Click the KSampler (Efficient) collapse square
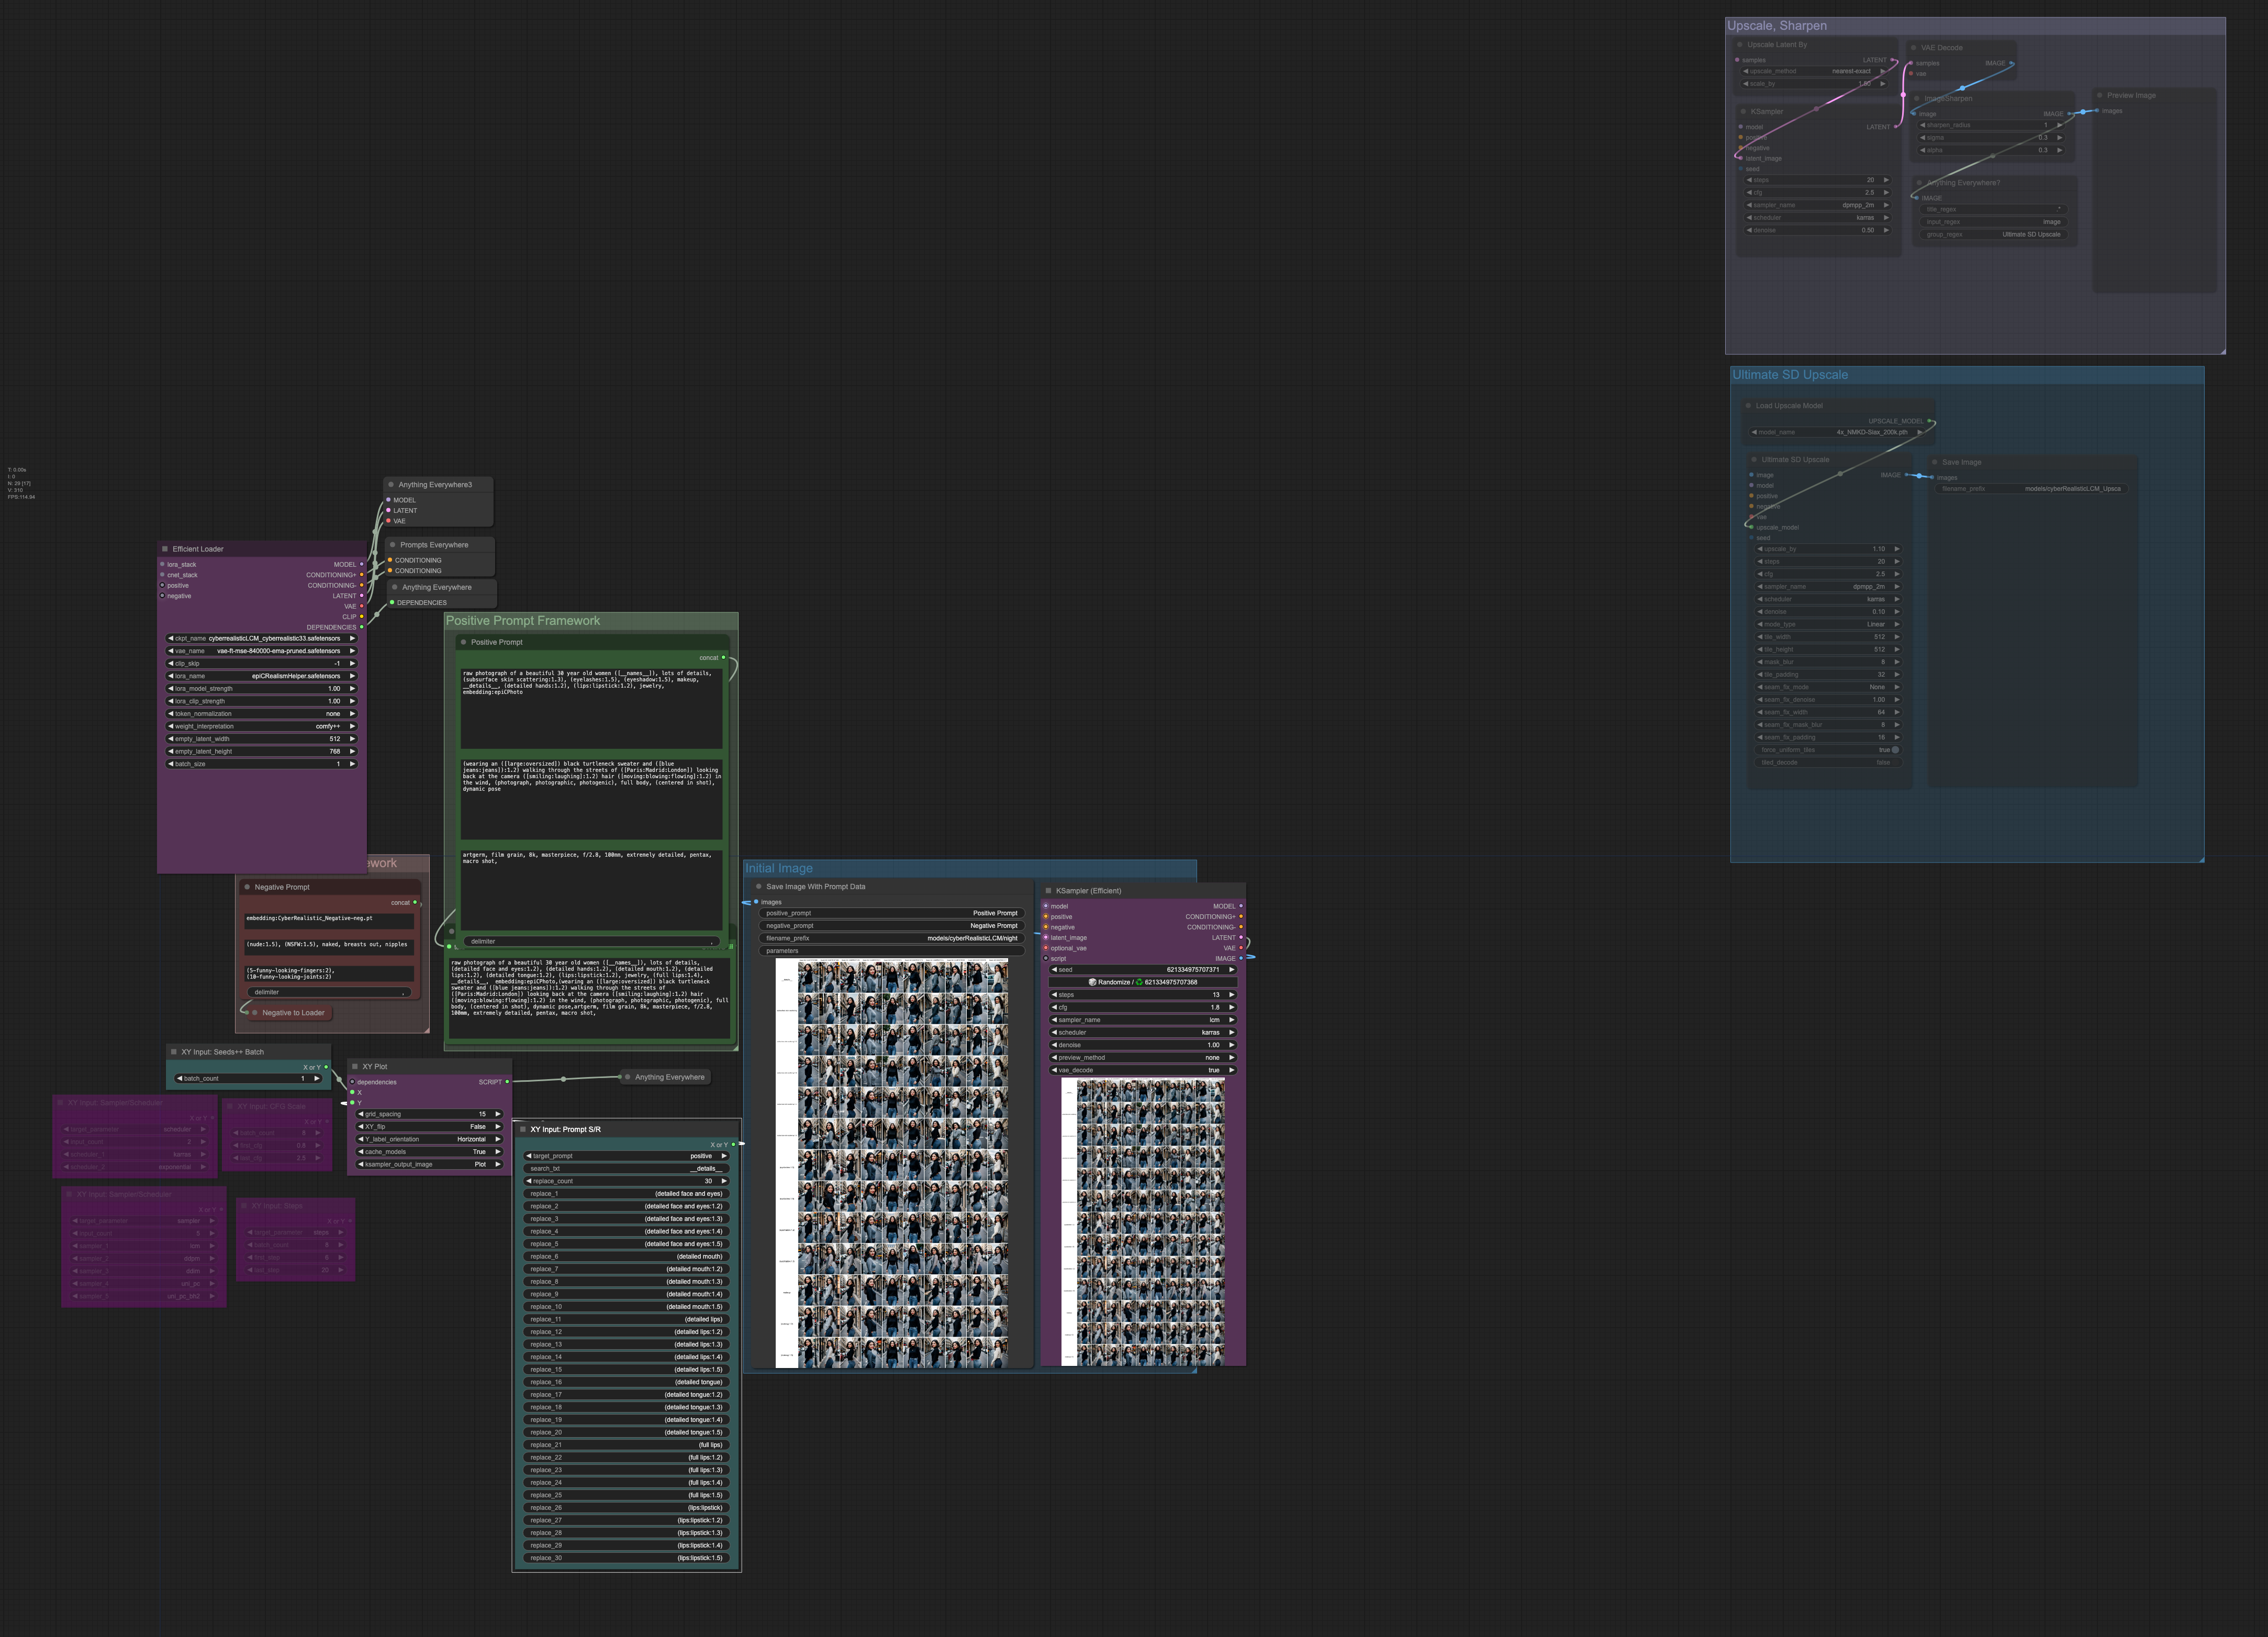Viewport: 2268px width, 1637px height. click(x=1048, y=891)
